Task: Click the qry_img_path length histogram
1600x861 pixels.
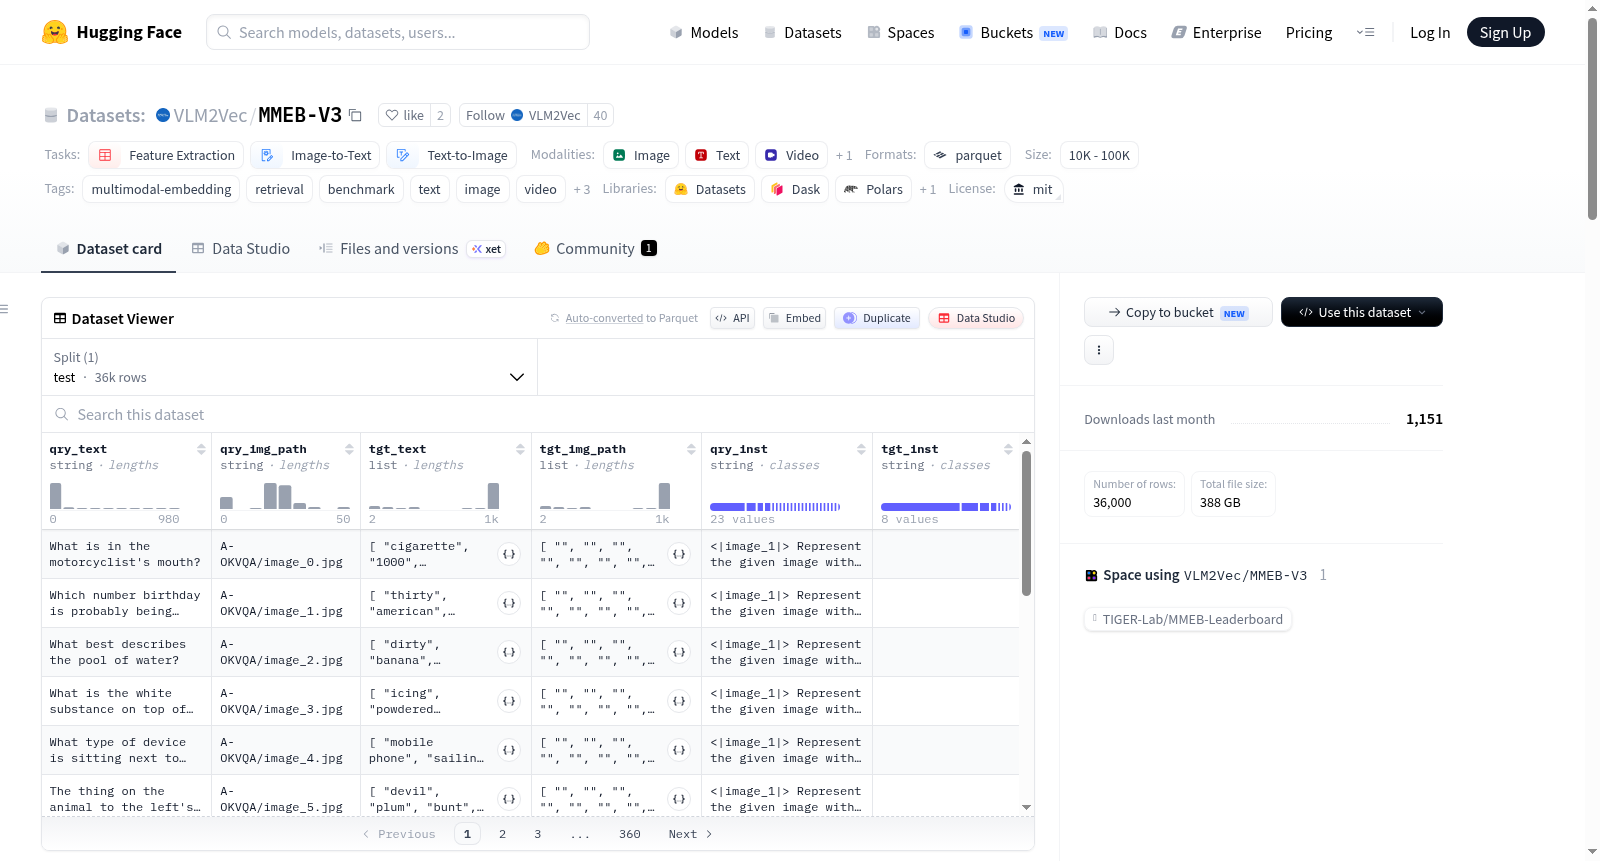Action: [x=285, y=496]
